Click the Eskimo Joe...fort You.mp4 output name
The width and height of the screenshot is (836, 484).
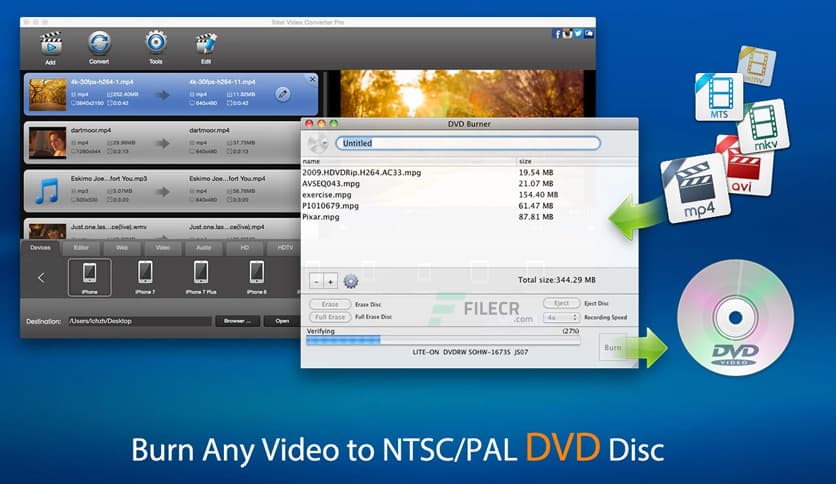[227, 179]
